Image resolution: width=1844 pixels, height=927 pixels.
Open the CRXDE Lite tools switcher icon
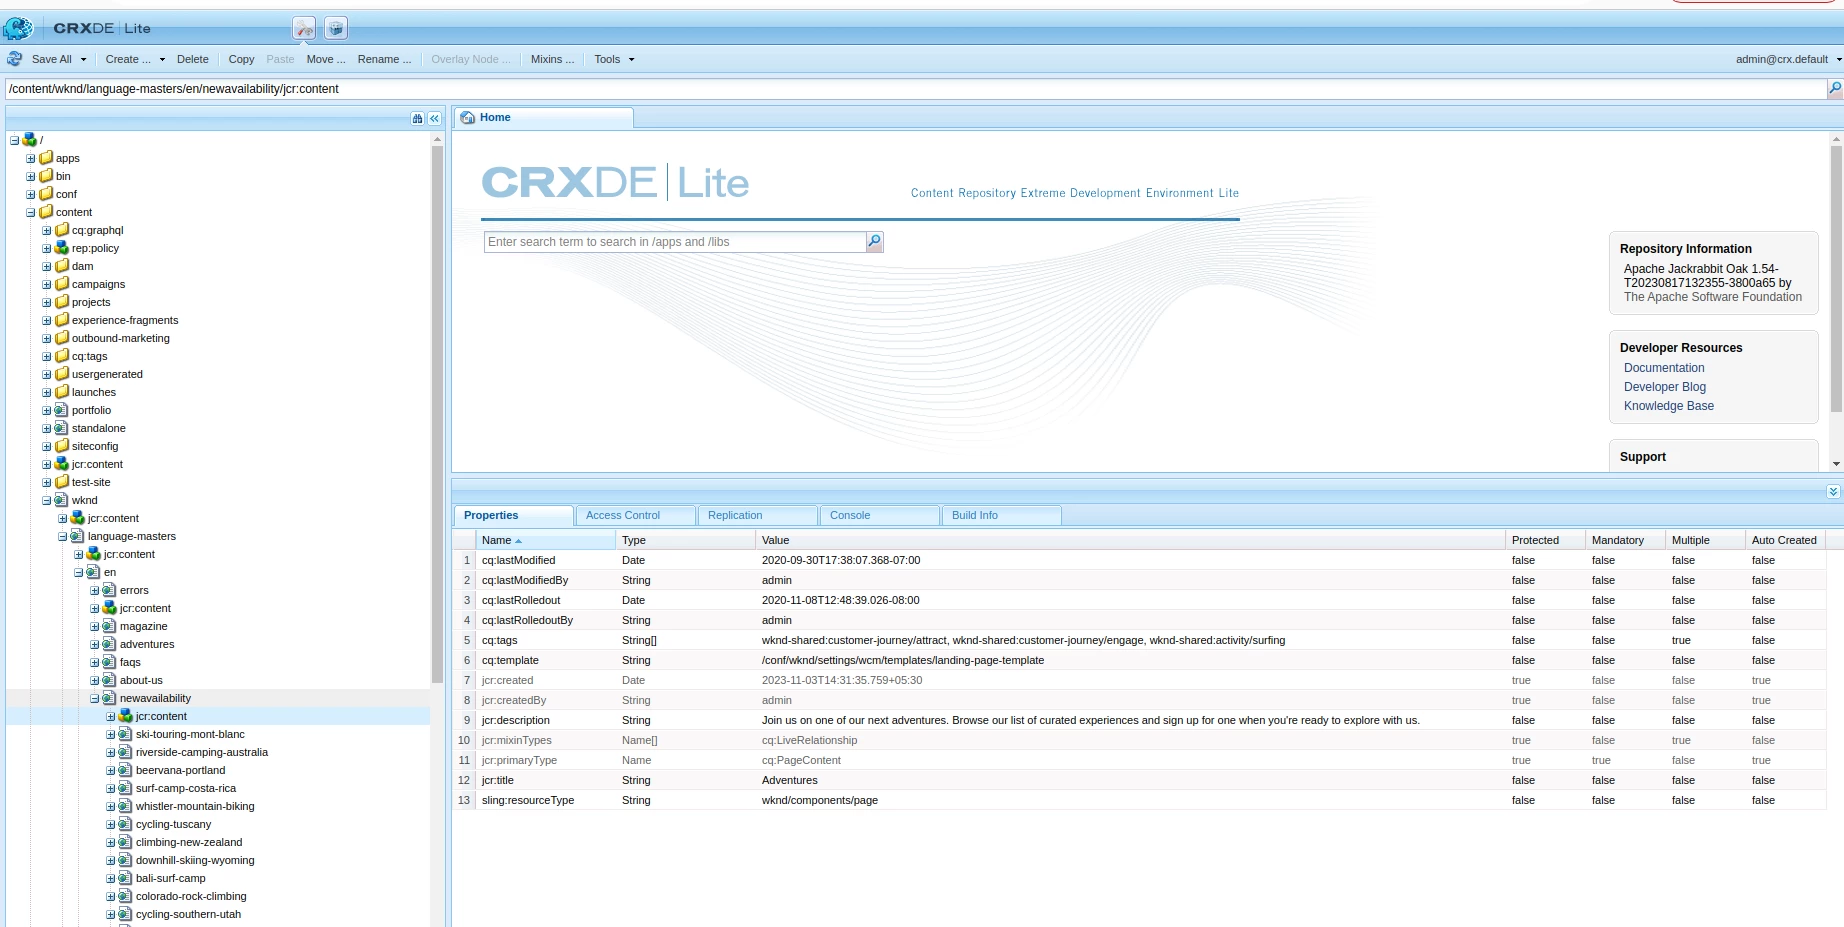[x=304, y=28]
